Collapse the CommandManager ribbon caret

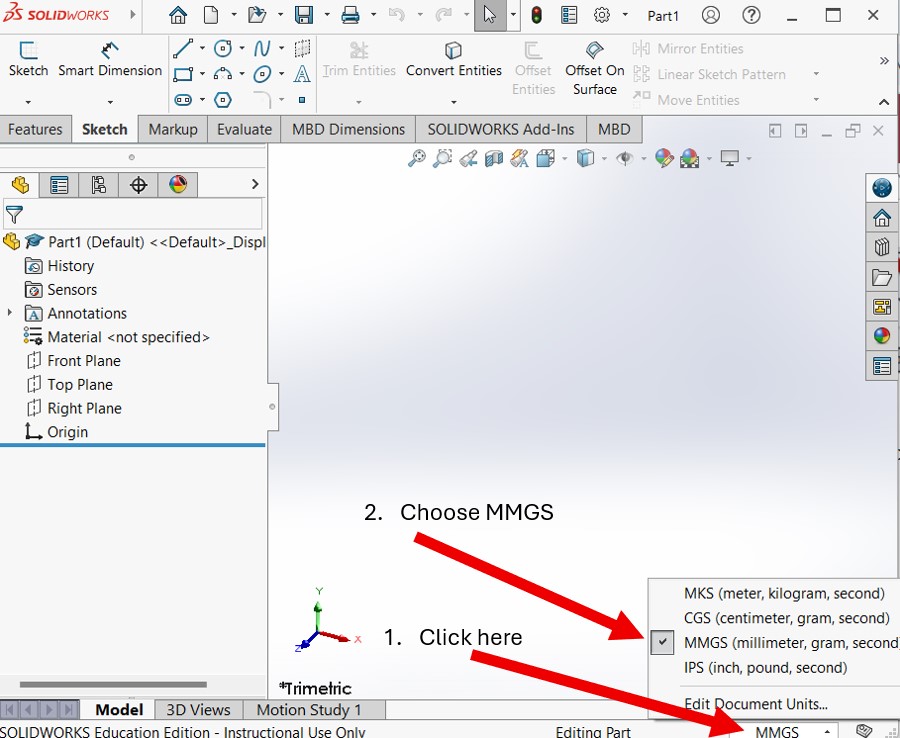coord(884,102)
